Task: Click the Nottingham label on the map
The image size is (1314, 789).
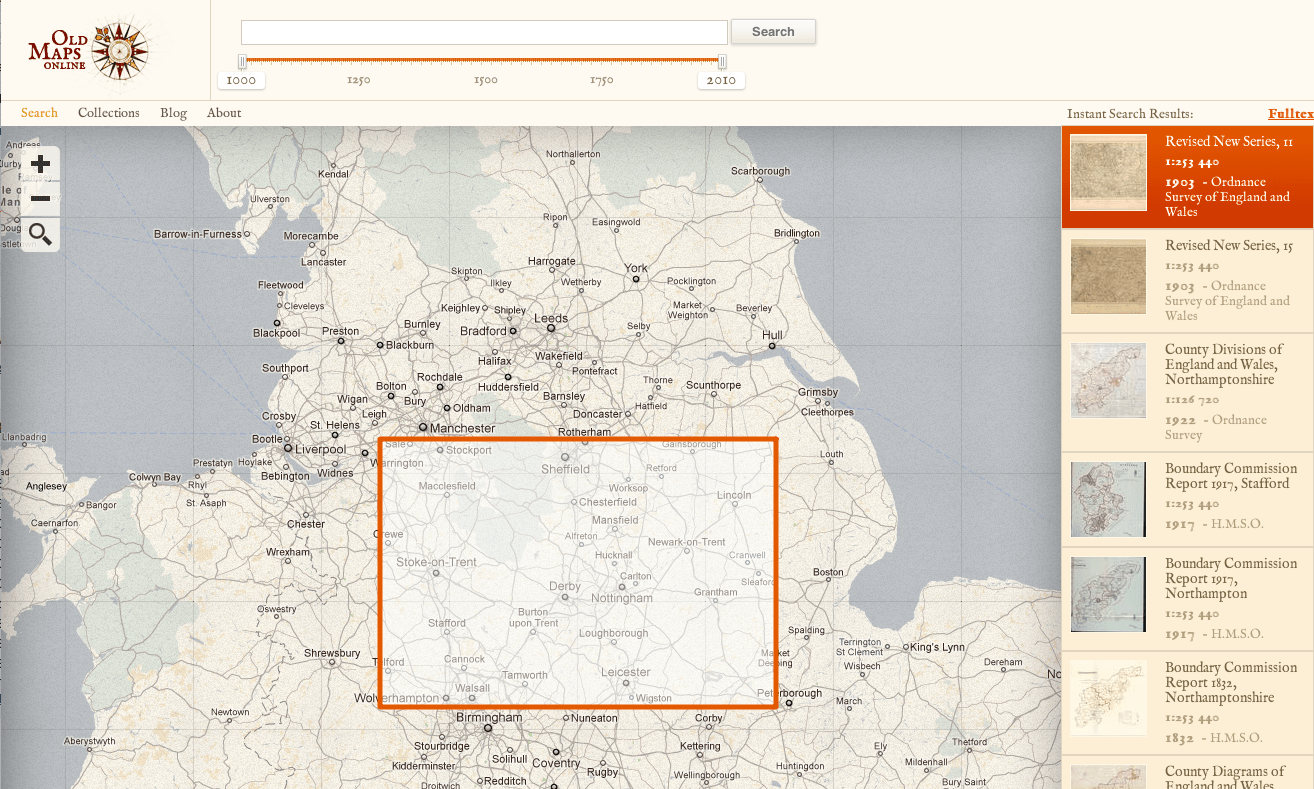Action: [x=622, y=598]
